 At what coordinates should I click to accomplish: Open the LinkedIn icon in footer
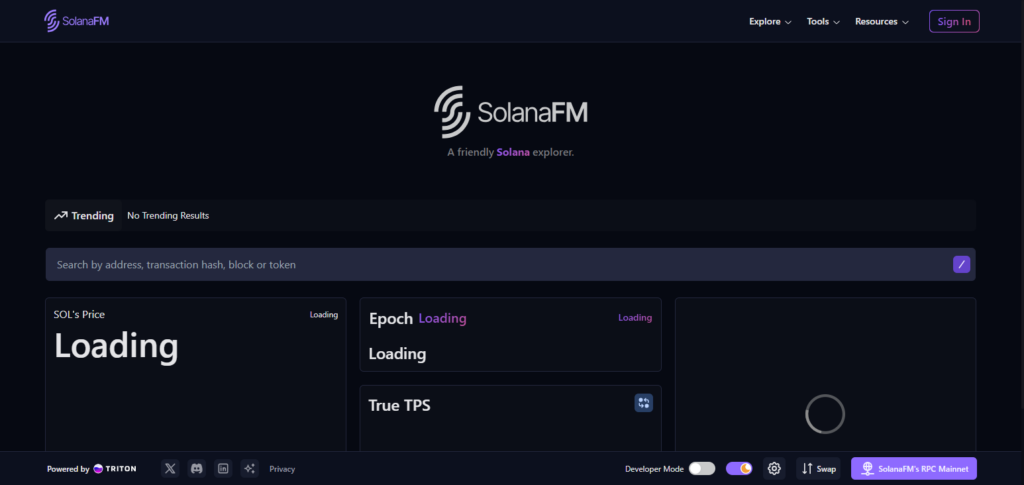(223, 469)
